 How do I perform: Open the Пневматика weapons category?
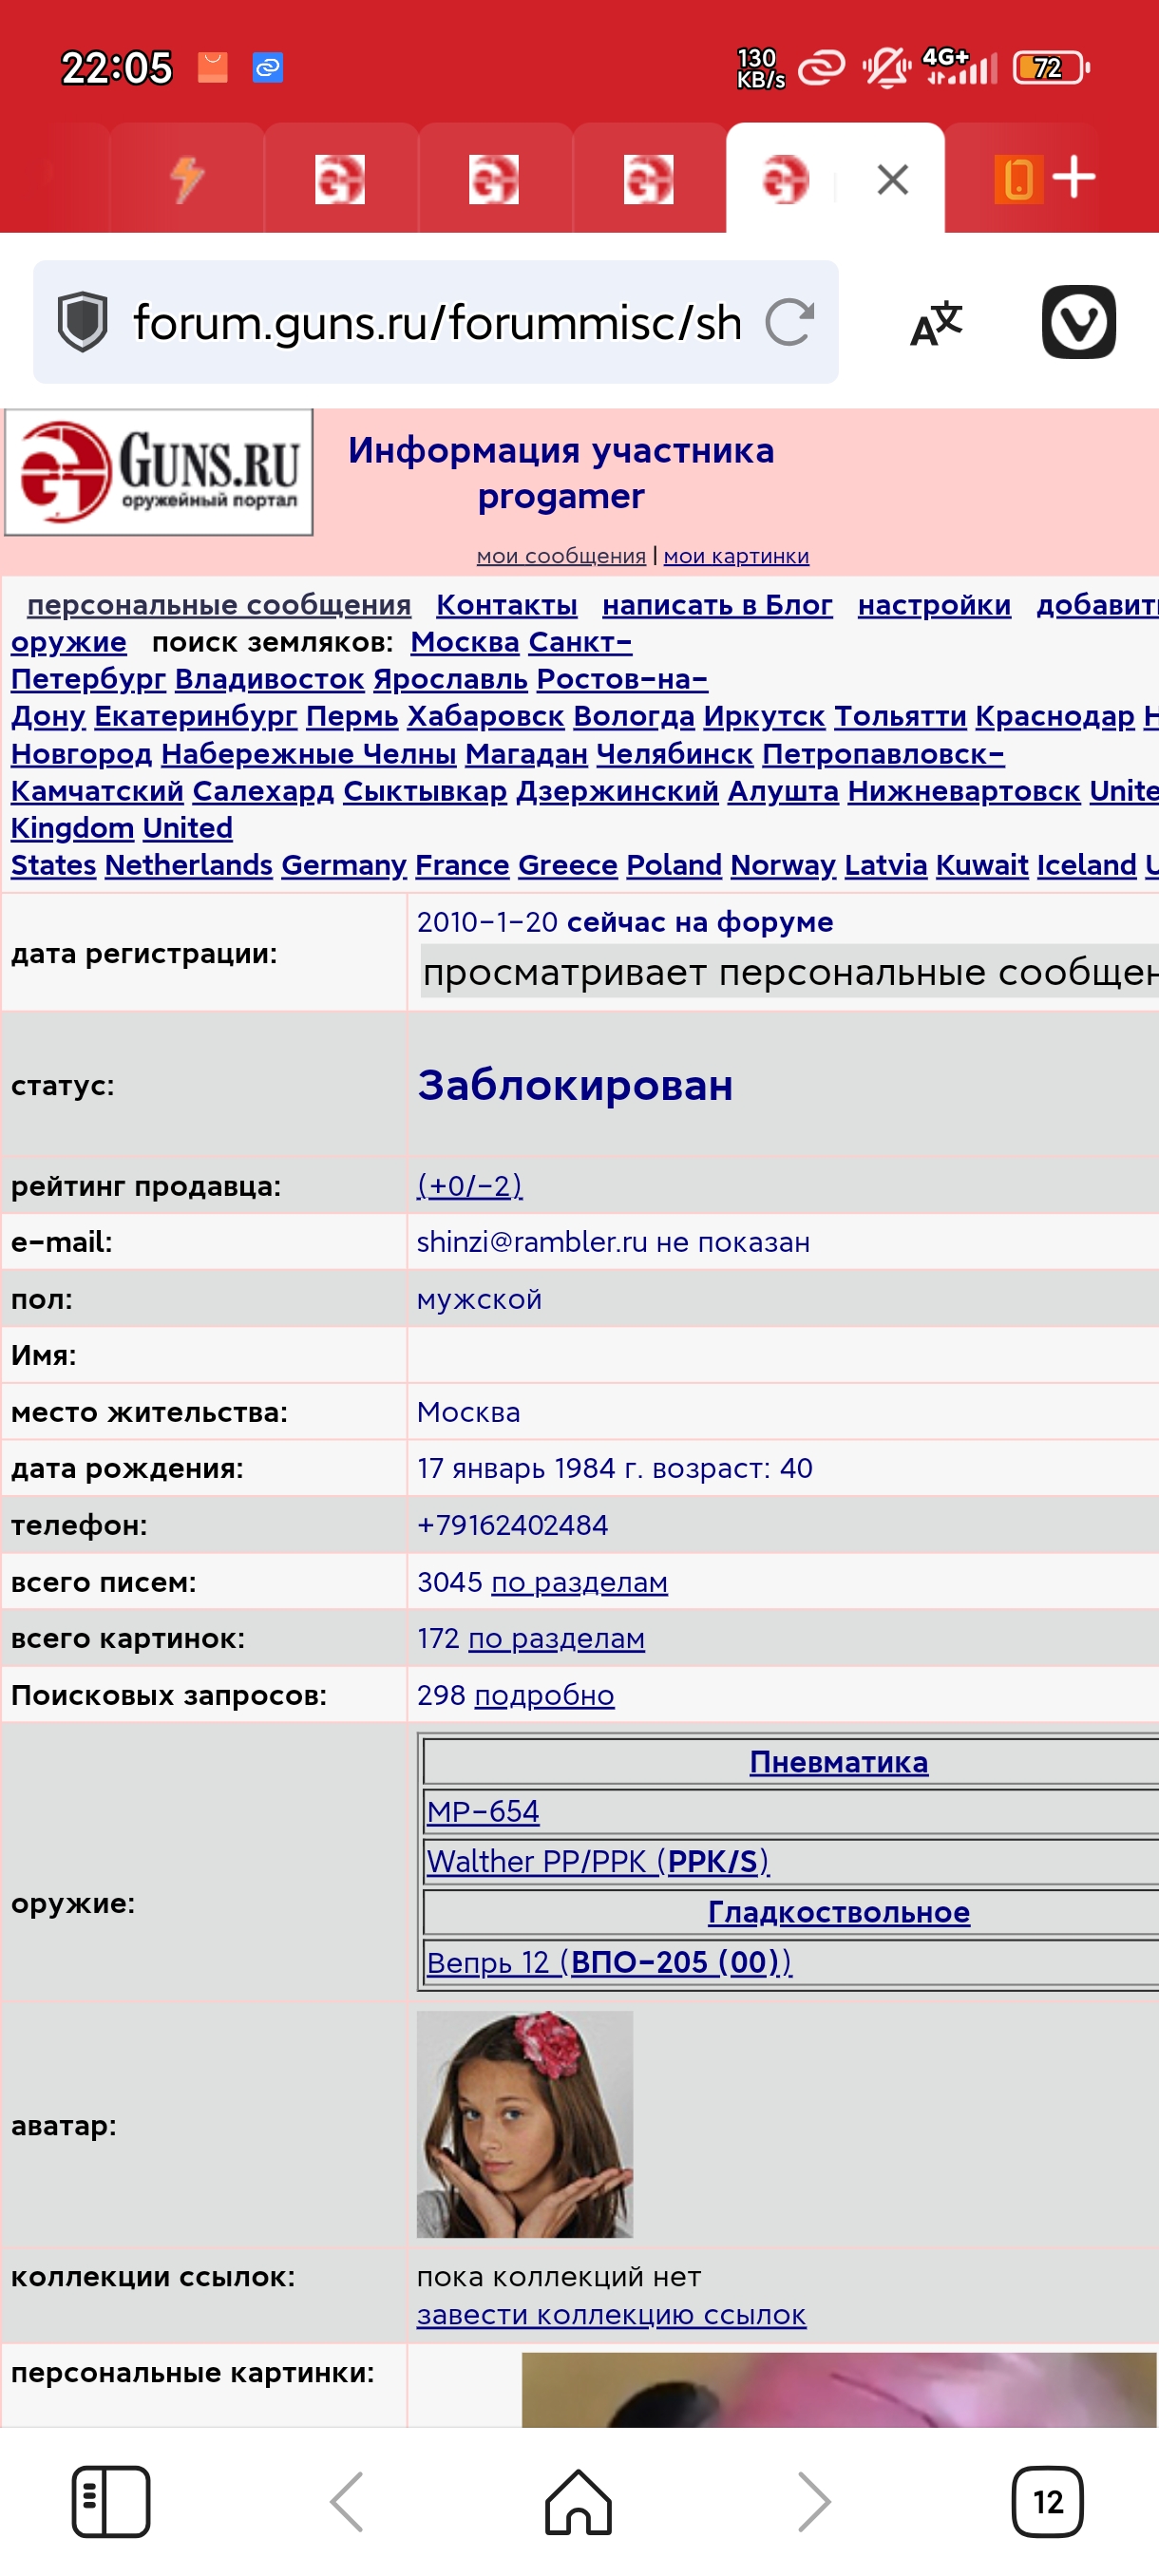(x=839, y=1762)
